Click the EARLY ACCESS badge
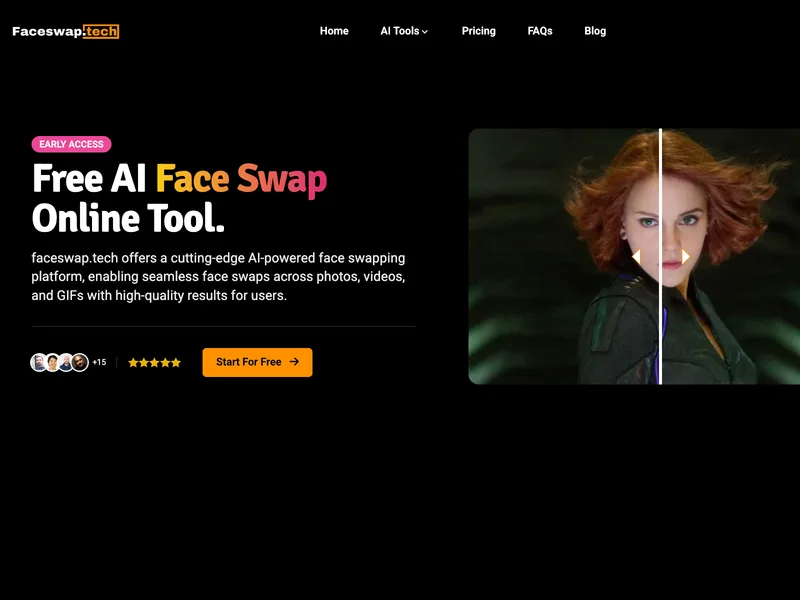This screenshot has width=800, height=600. (71, 144)
